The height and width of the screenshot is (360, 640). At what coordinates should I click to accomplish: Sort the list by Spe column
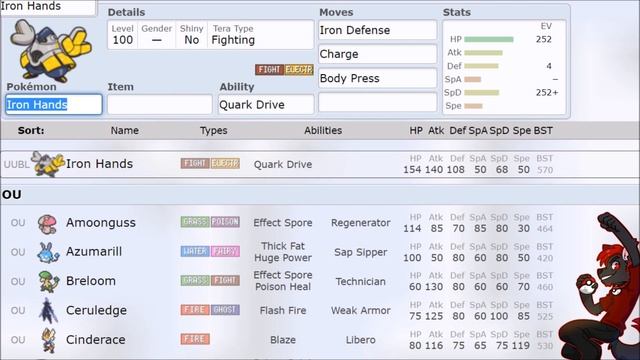point(522,131)
